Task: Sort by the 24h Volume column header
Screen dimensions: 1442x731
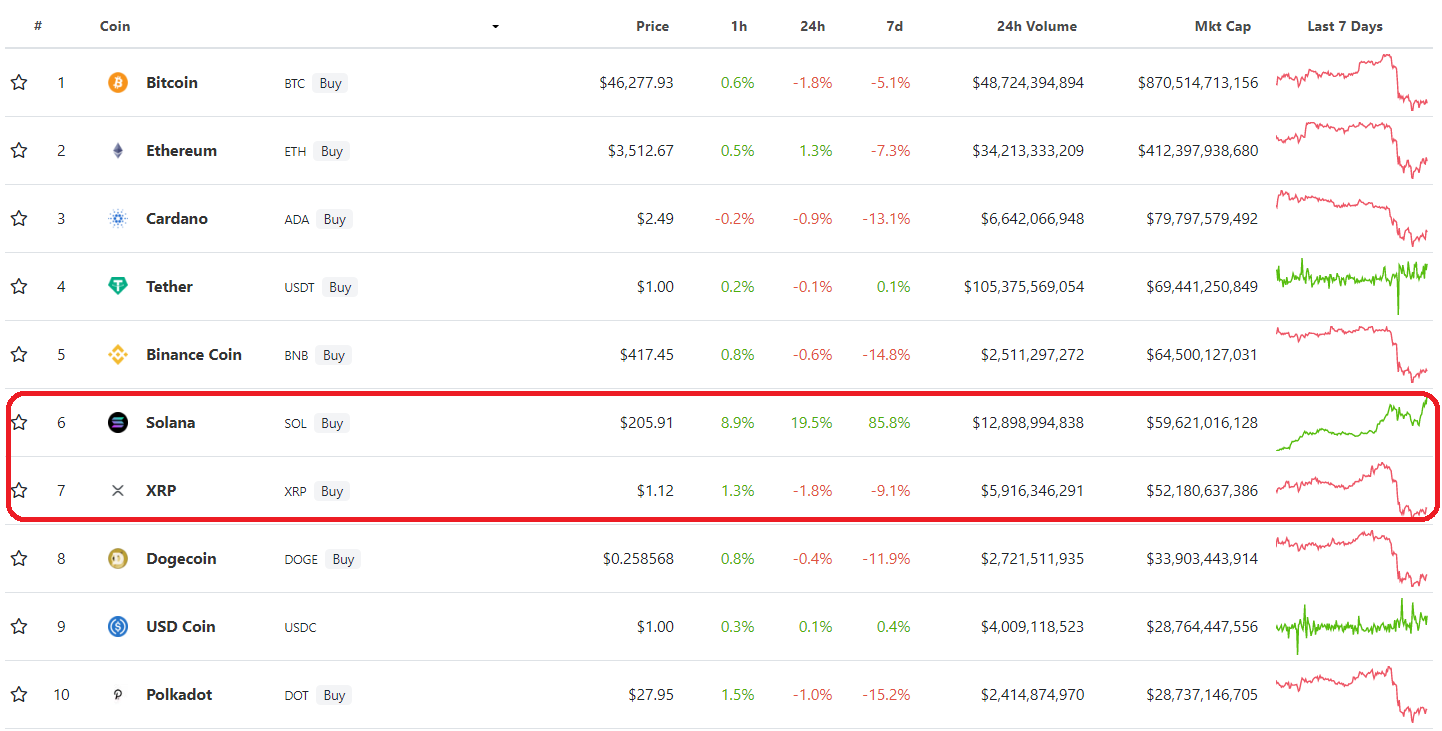Action: click(1036, 27)
